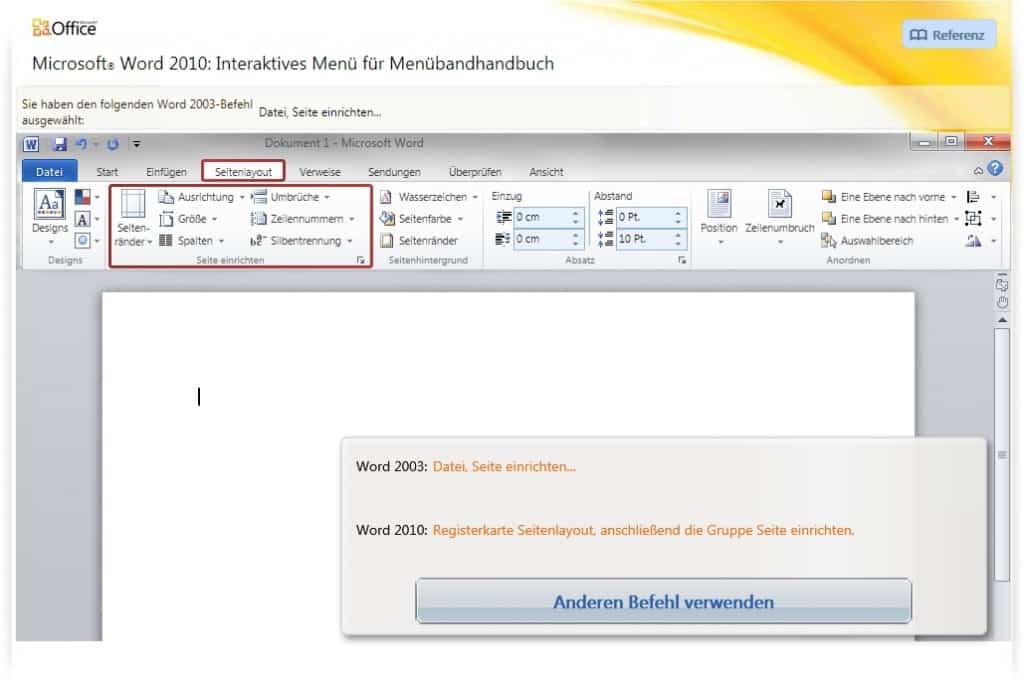Image resolution: width=1024 pixels, height=681 pixels.
Task: Open the Seitenfarbe page color menu
Action: coord(422,219)
